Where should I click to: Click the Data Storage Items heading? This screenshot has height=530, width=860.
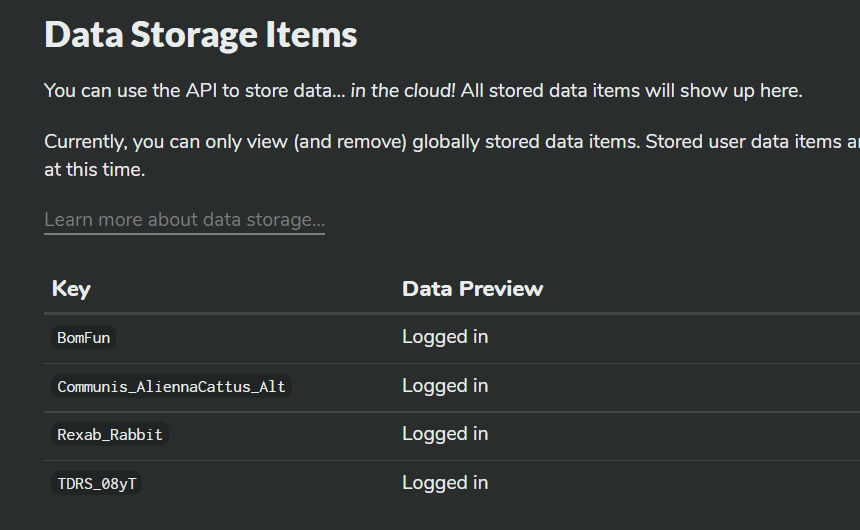pyautogui.click(x=200, y=35)
